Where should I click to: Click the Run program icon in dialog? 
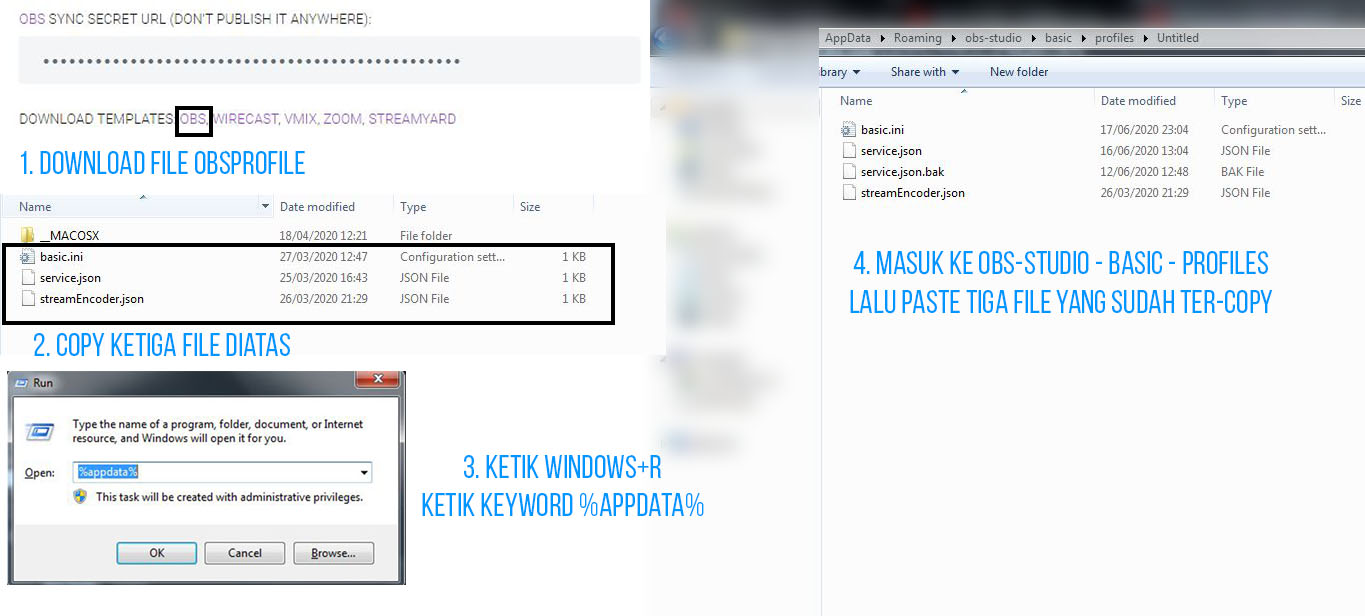pyautogui.click(x=40, y=432)
